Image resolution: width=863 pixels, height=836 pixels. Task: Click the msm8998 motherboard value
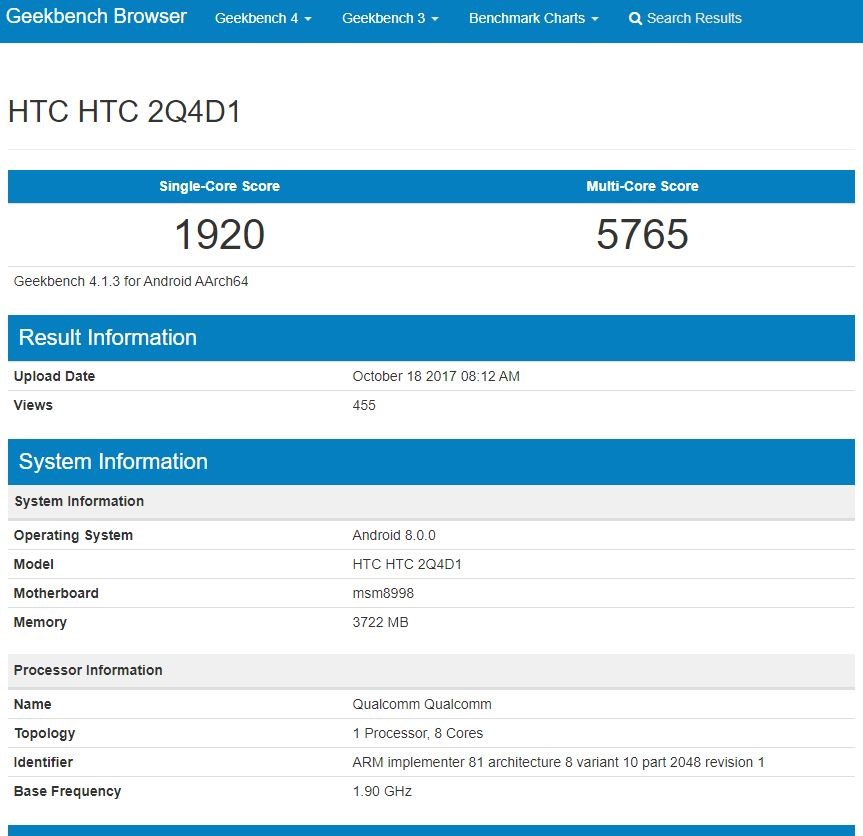pos(383,594)
